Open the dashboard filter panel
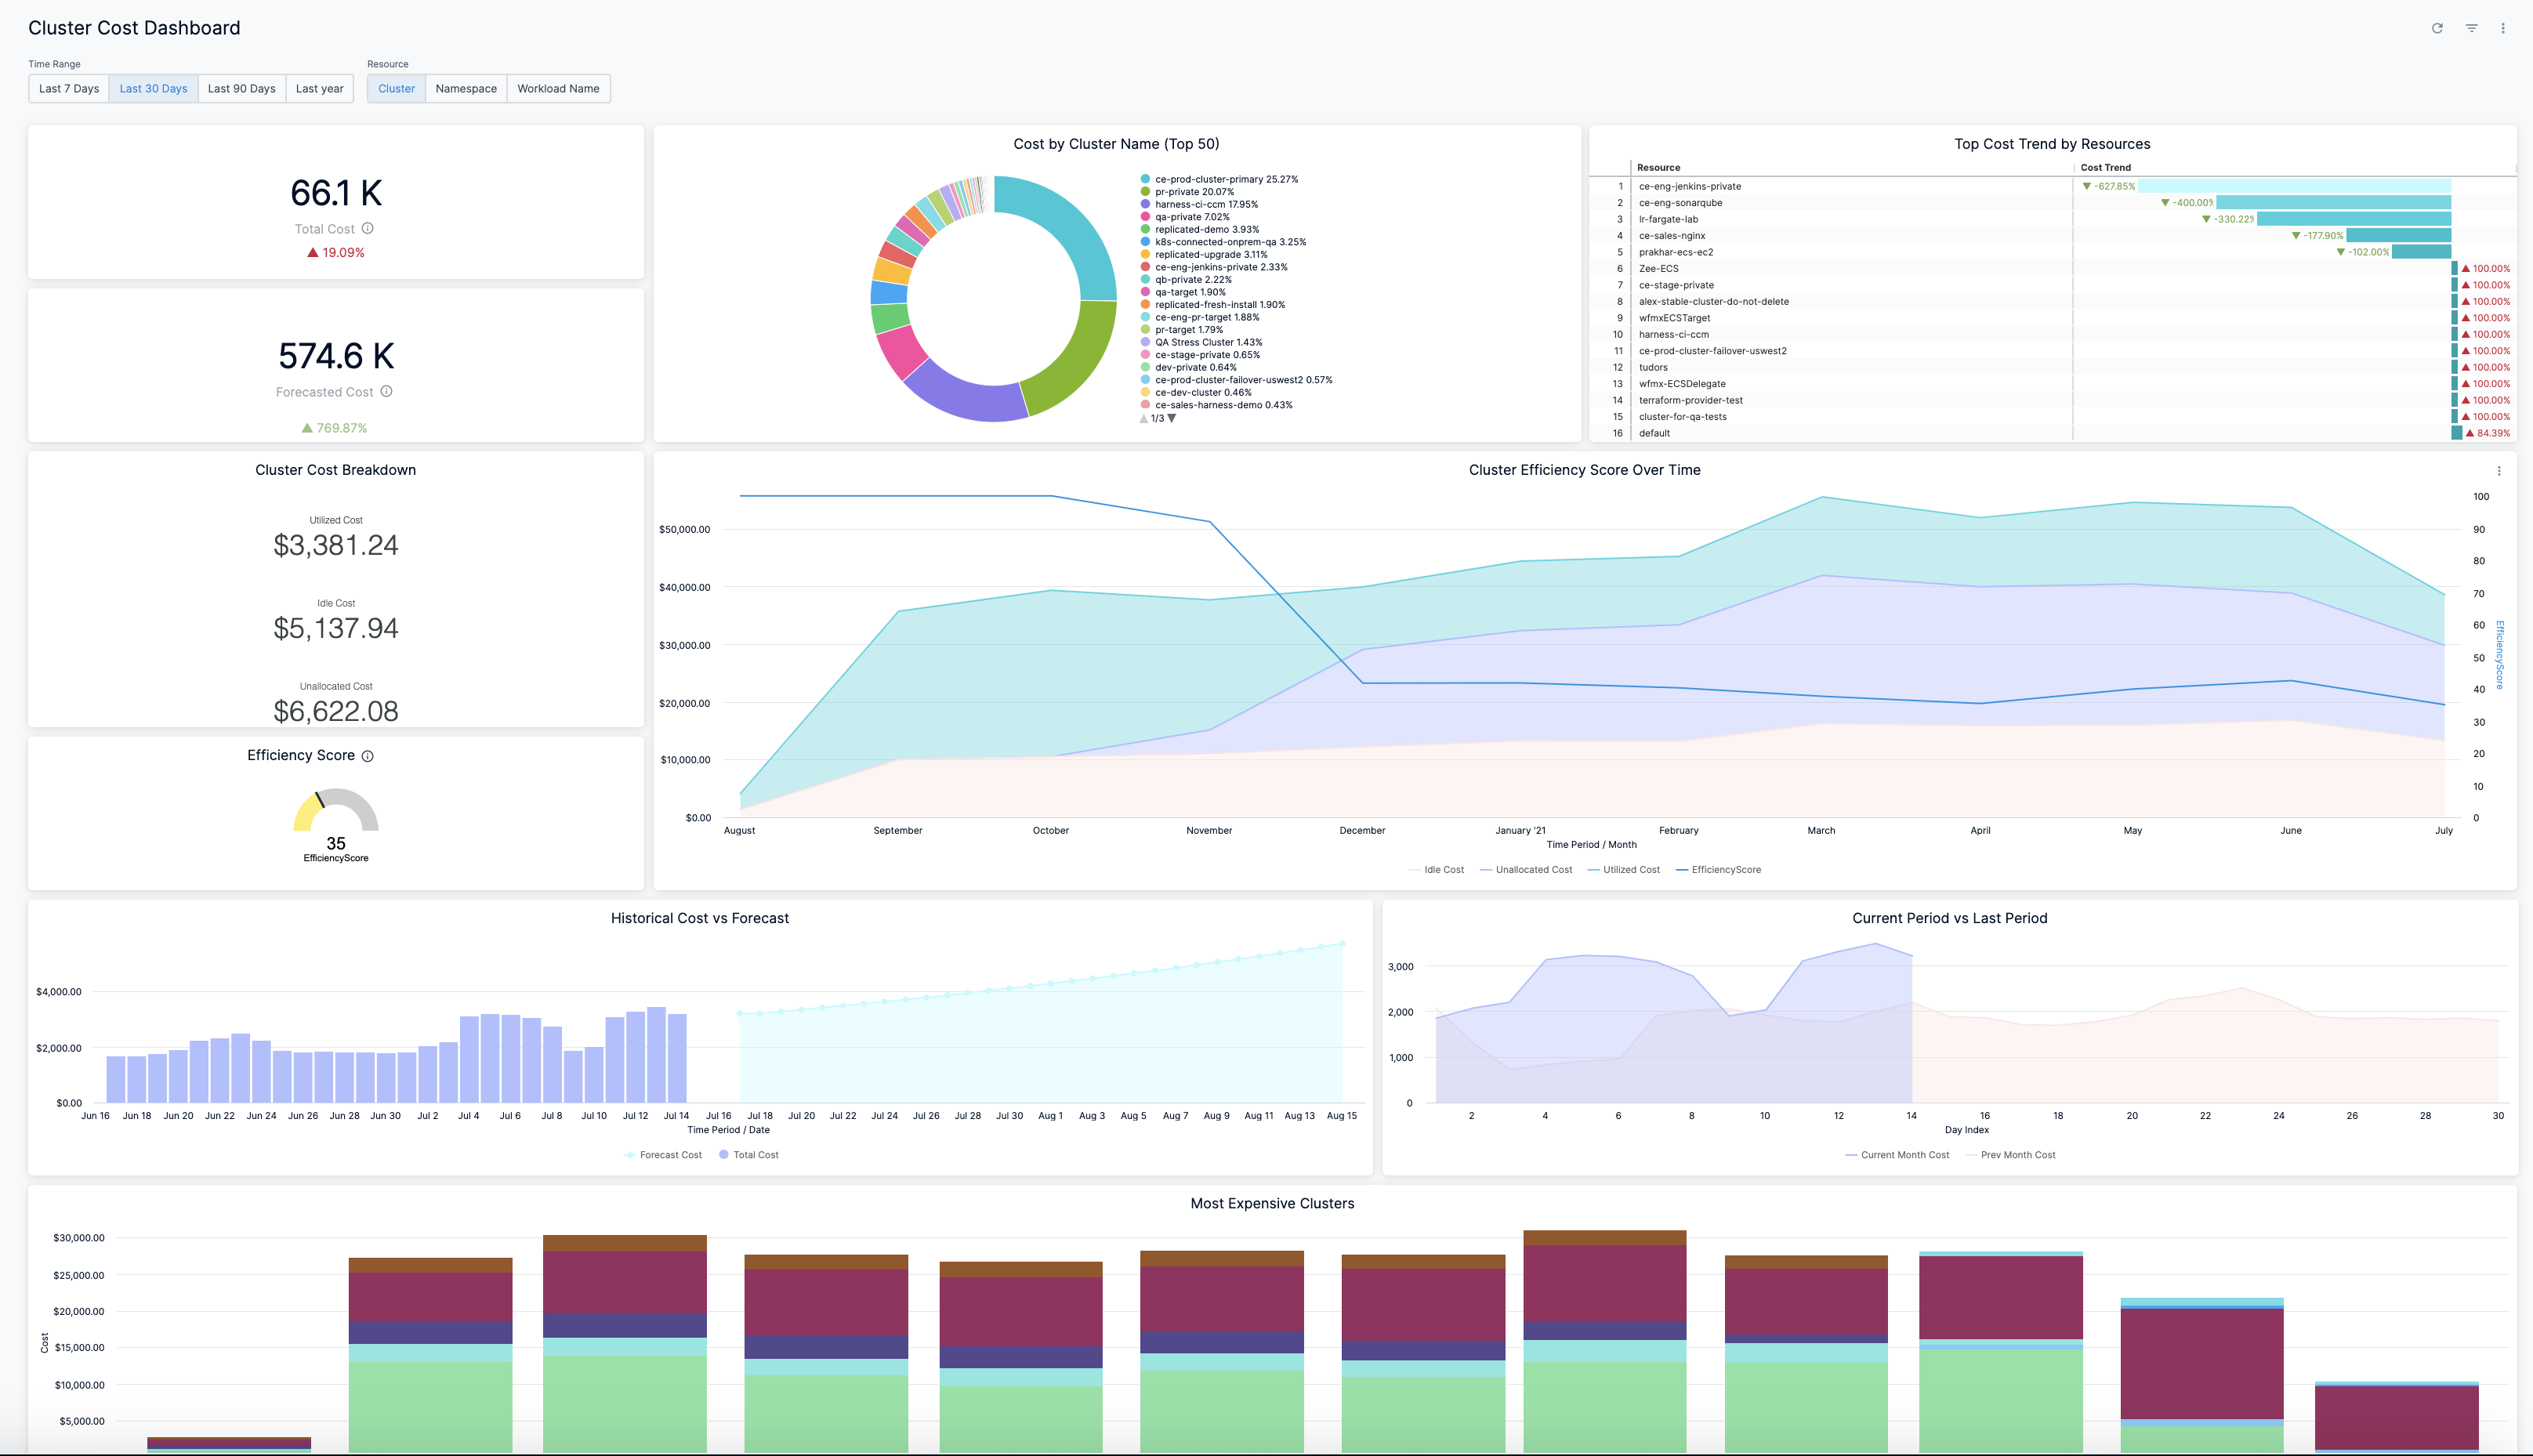 pos(2471,28)
